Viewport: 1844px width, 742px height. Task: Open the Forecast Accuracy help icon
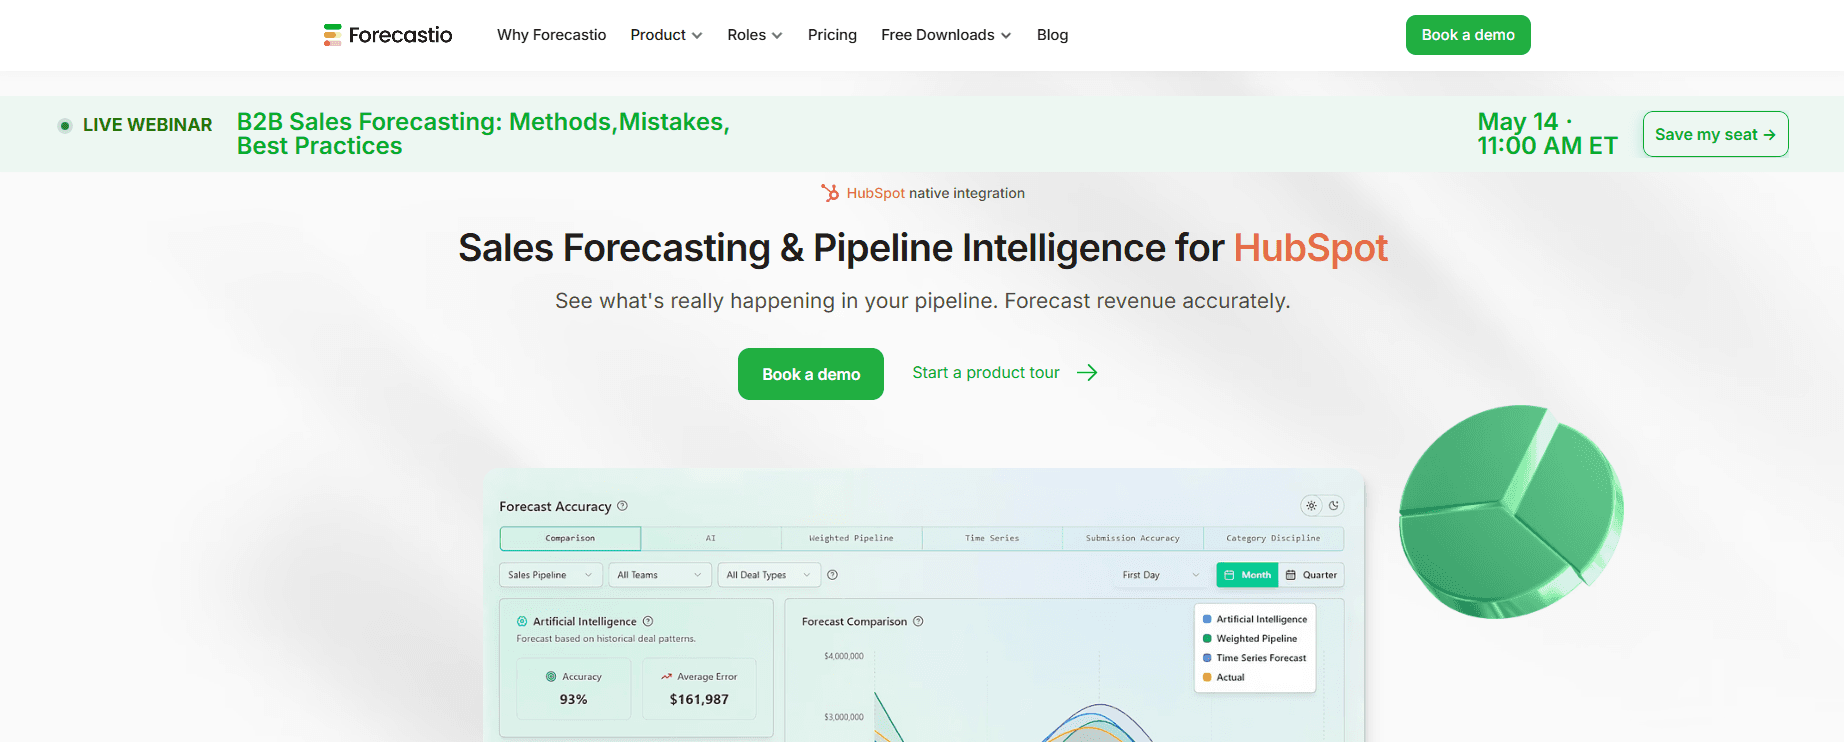pyautogui.click(x=622, y=506)
